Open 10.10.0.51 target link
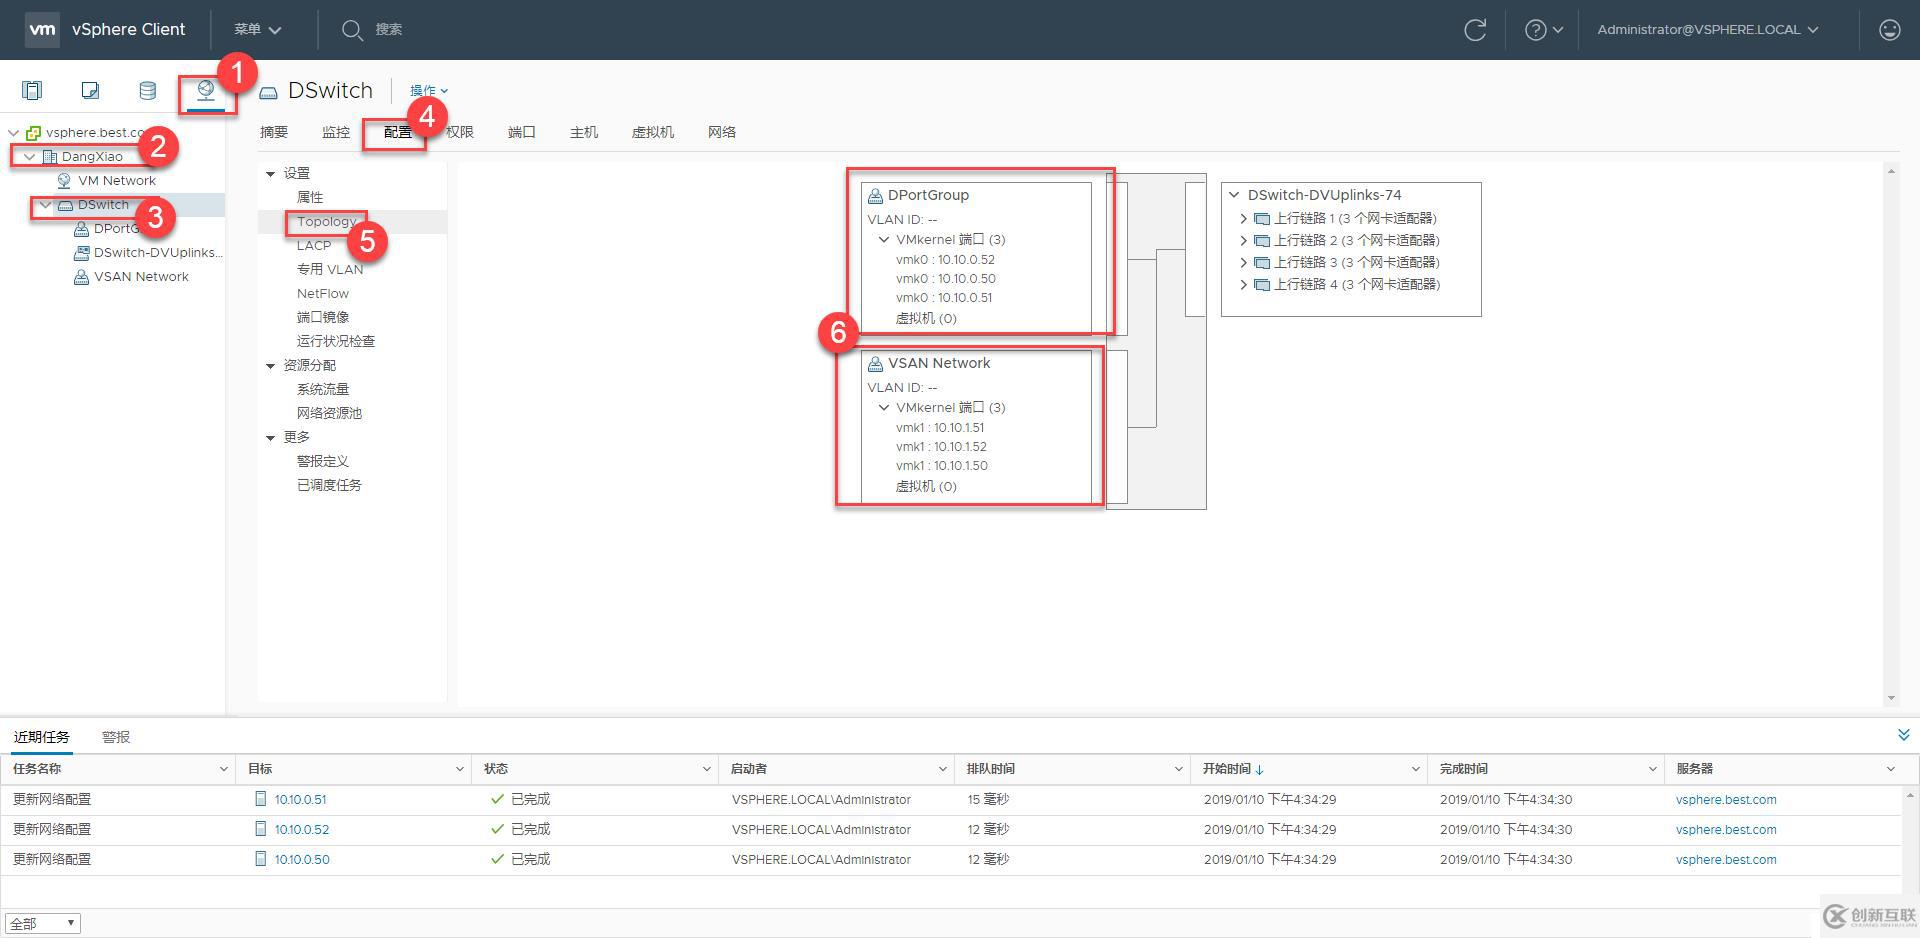Screen dimensions: 1920x938 [x=301, y=799]
